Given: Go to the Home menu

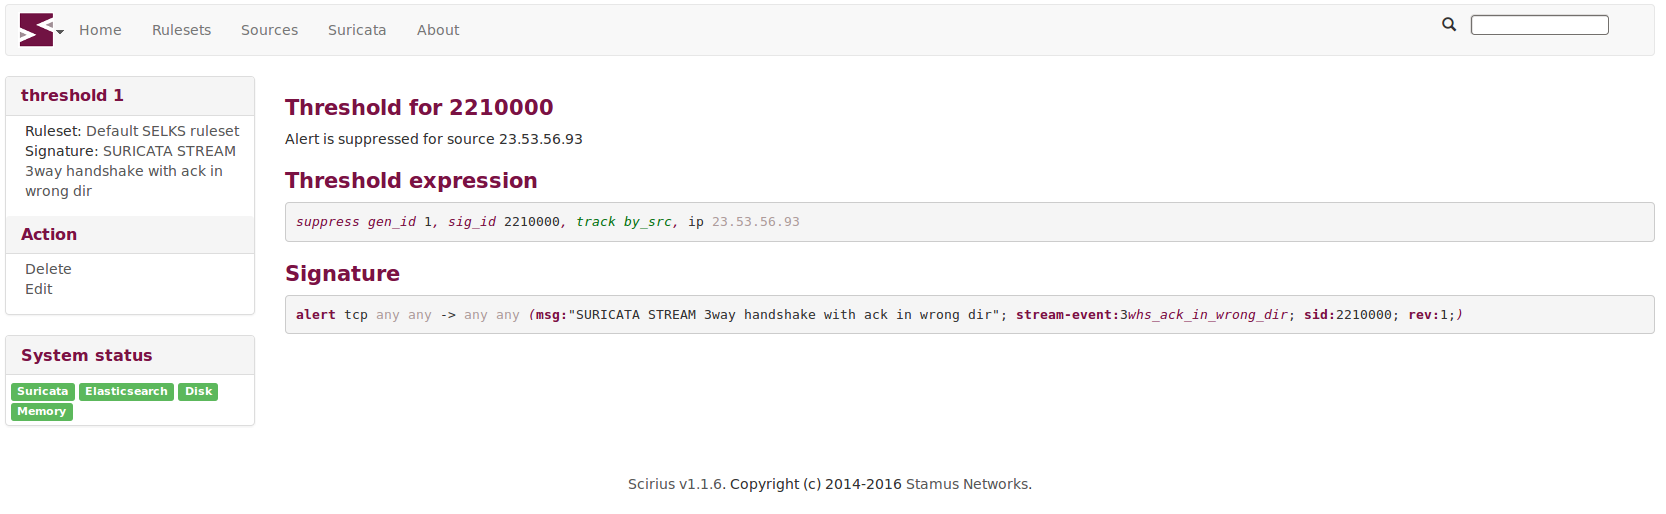Looking at the screenshot, I should [100, 30].
